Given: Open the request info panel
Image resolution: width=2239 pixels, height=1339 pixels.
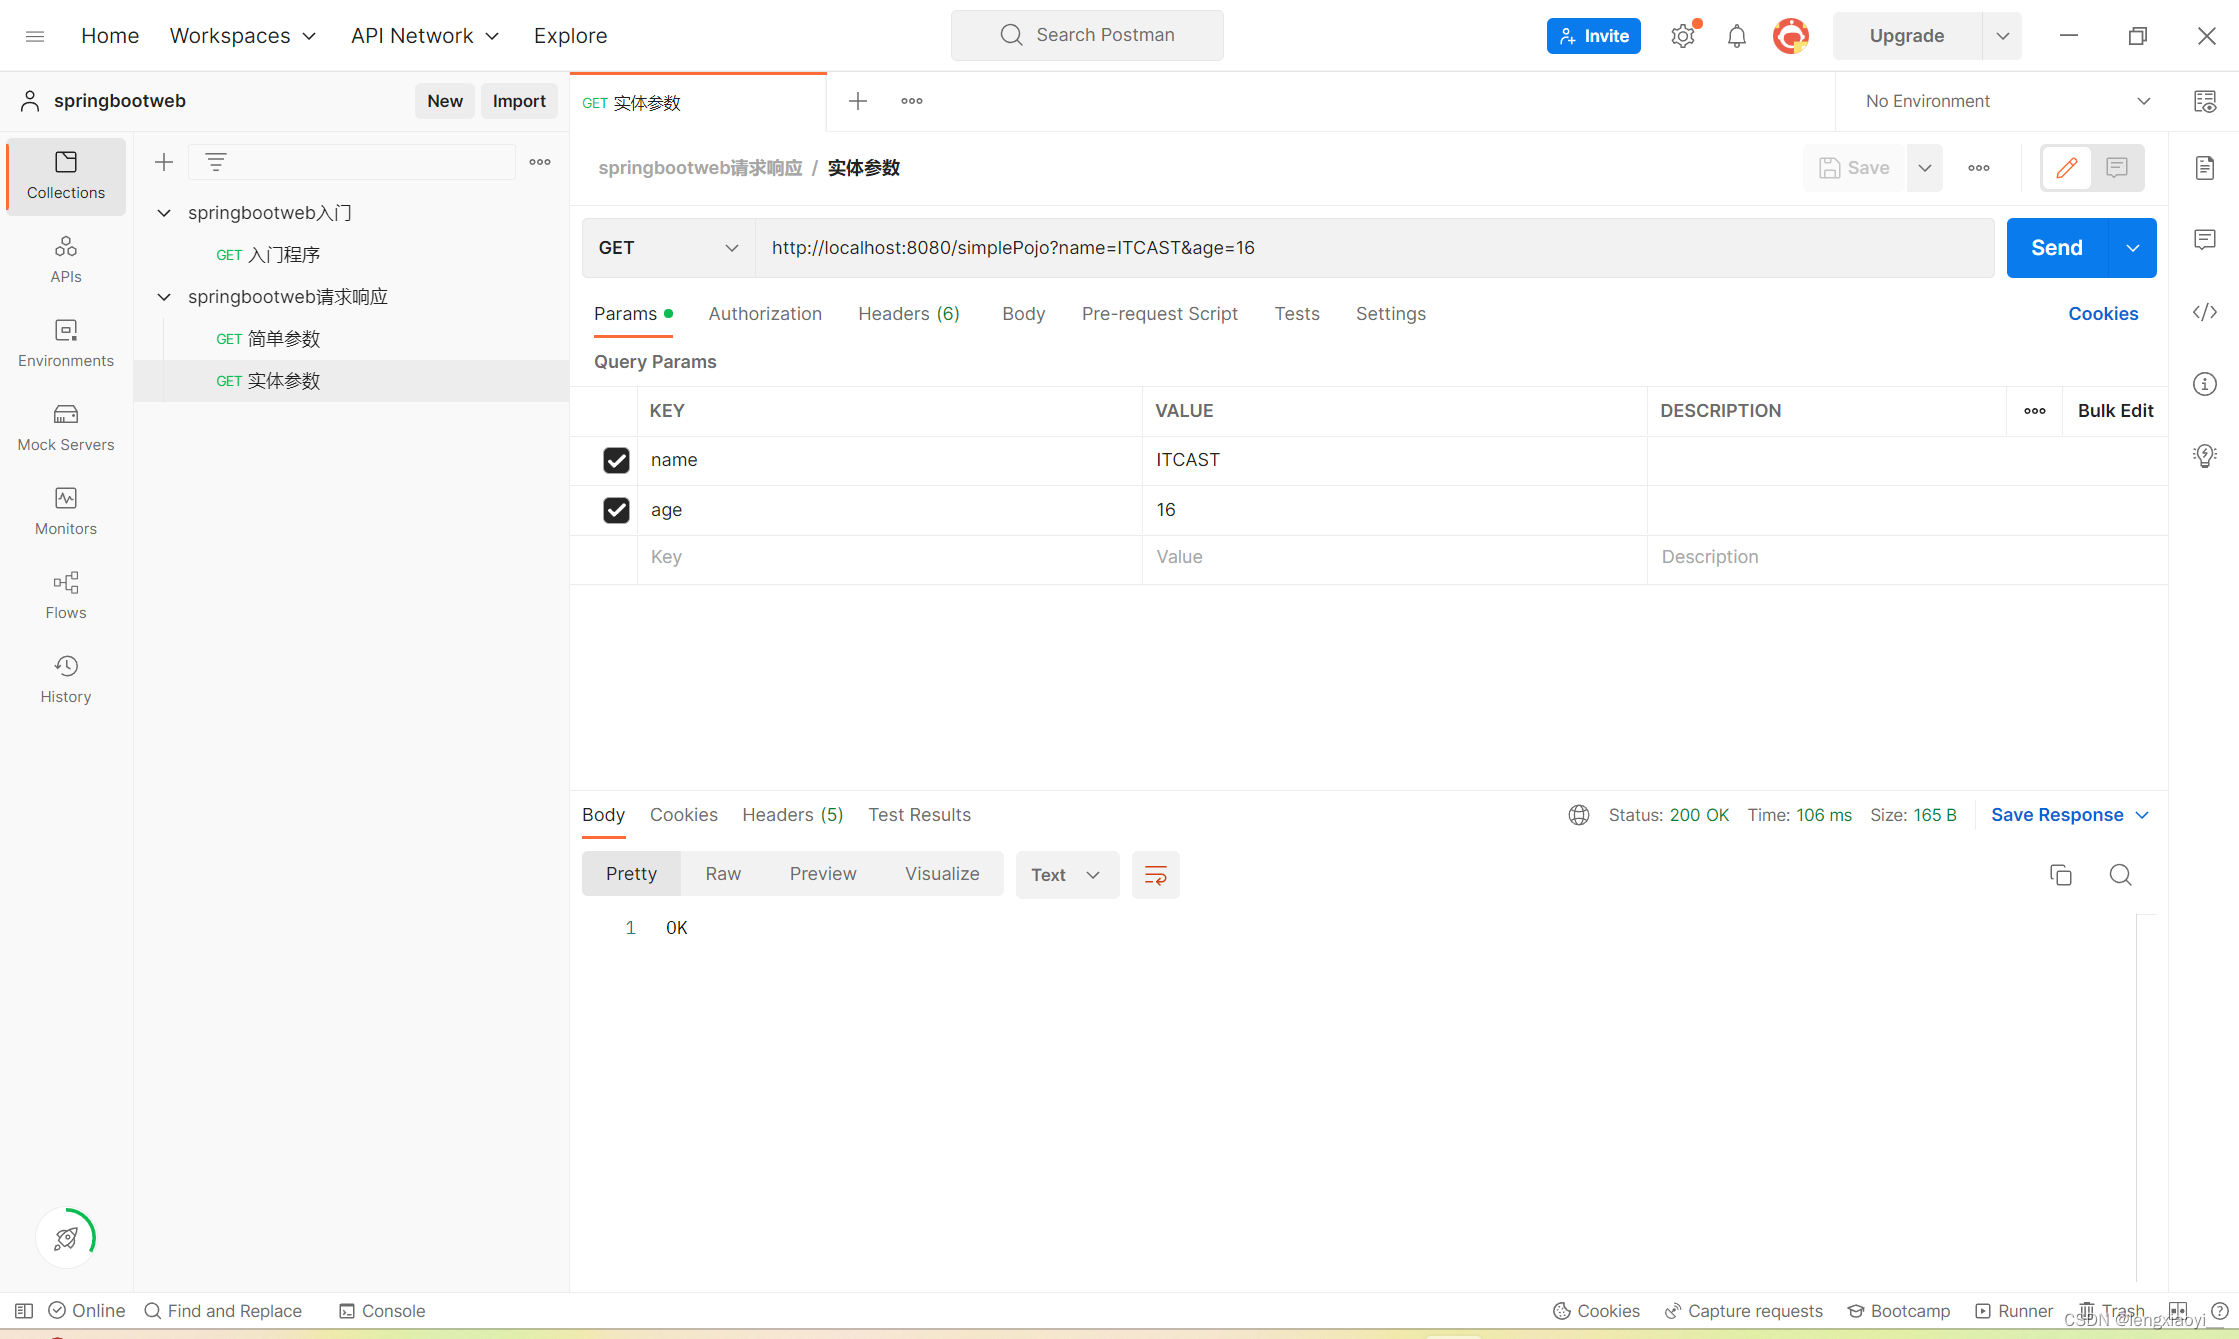Looking at the screenshot, I should pos(2205,384).
